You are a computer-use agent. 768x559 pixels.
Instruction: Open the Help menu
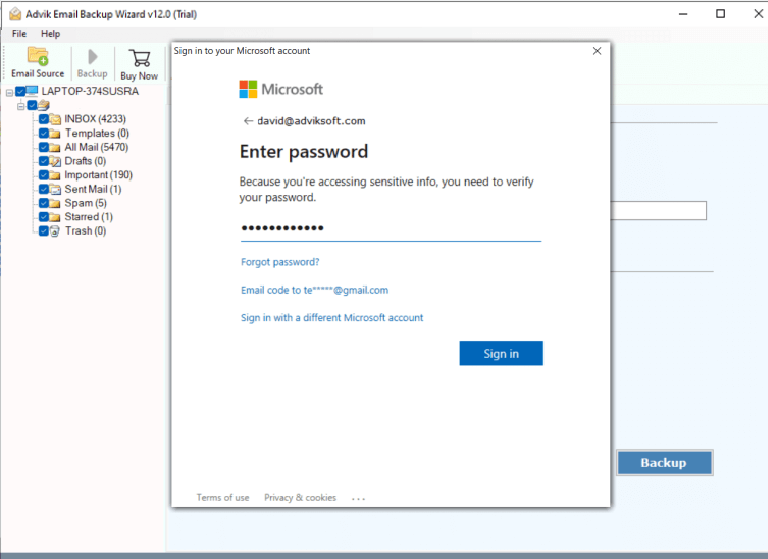[50, 34]
